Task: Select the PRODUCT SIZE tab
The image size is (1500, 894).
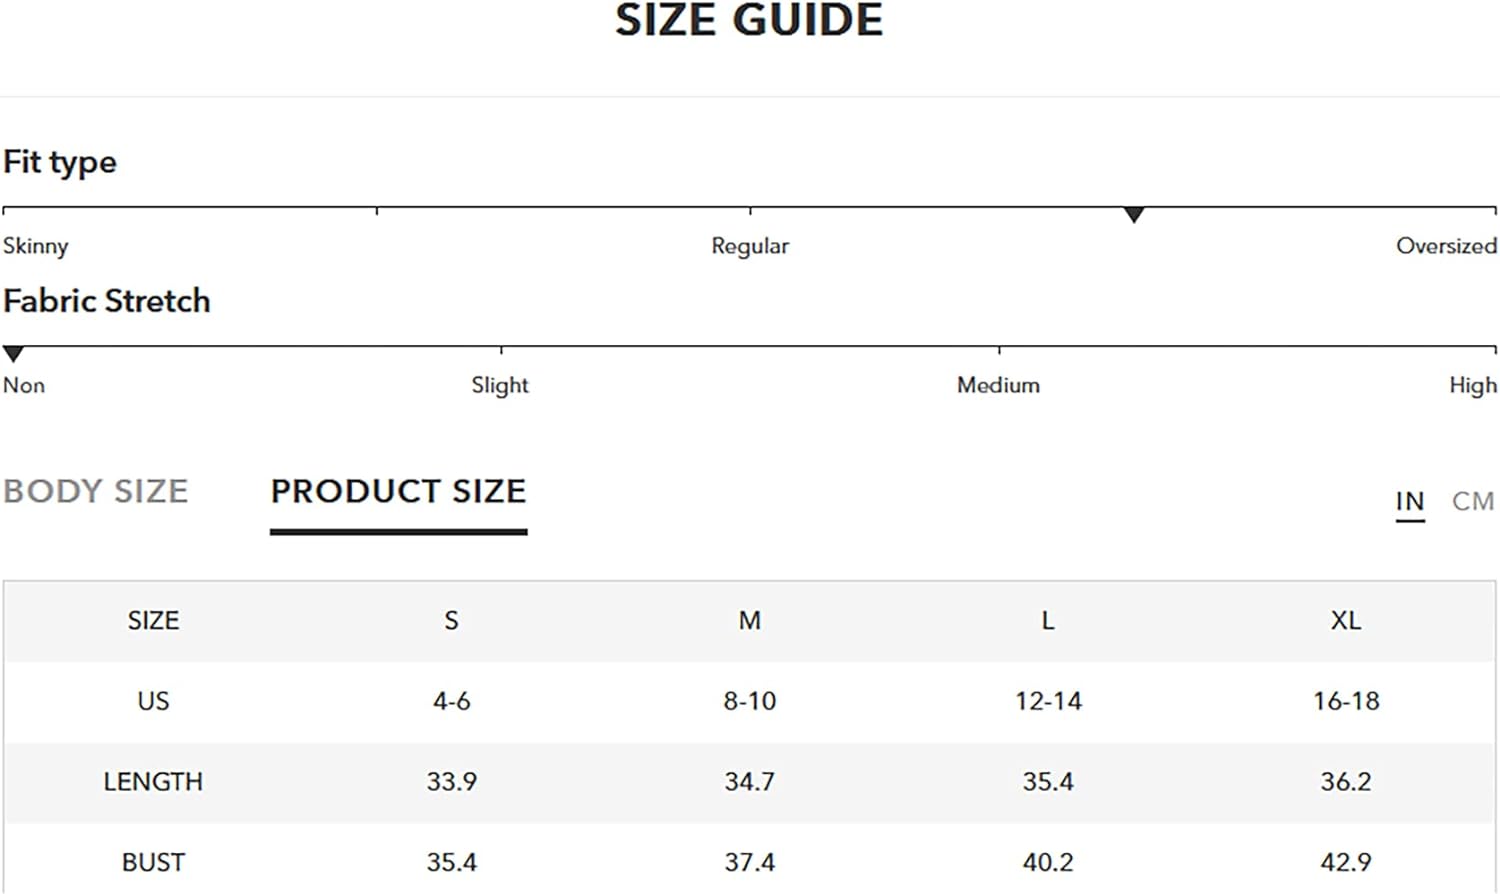Action: point(398,491)
